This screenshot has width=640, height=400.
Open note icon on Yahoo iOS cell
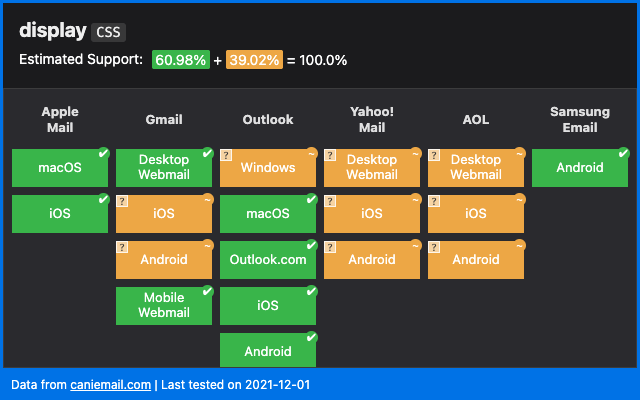pyautogui.click(x=330, y=201)
